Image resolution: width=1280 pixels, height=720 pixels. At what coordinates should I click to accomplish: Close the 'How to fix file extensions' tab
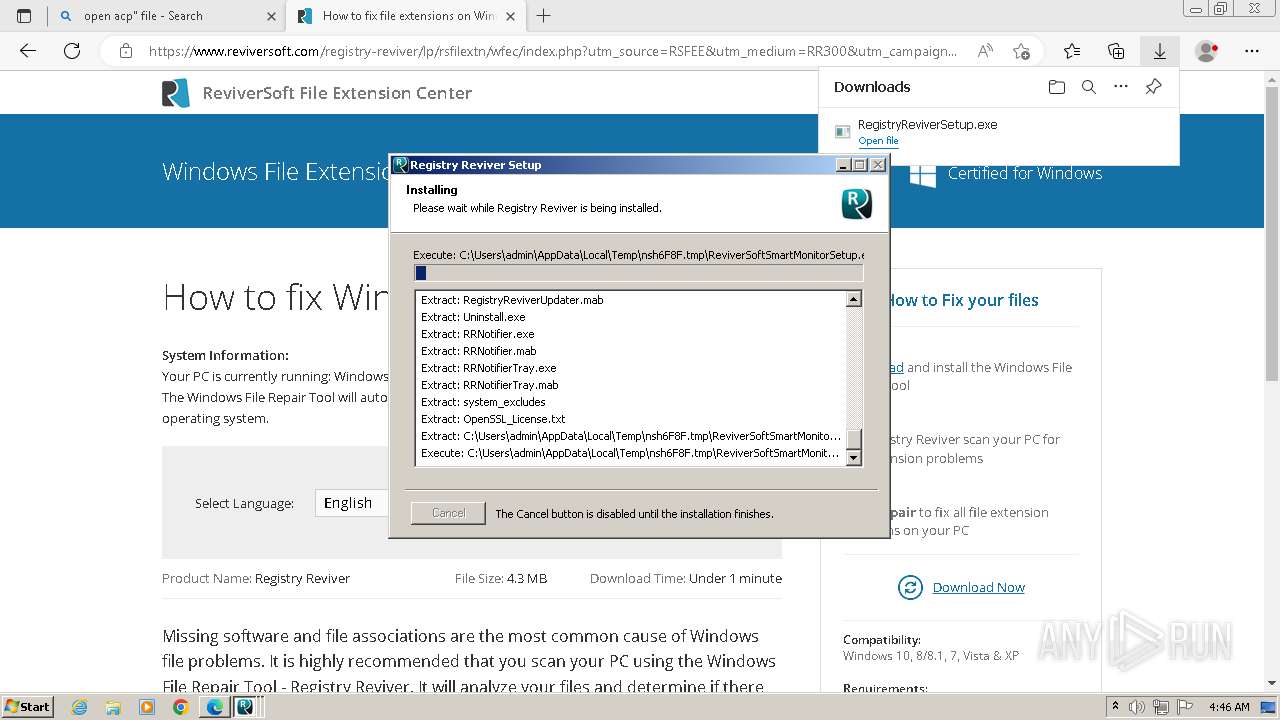(x=510, y=16)
